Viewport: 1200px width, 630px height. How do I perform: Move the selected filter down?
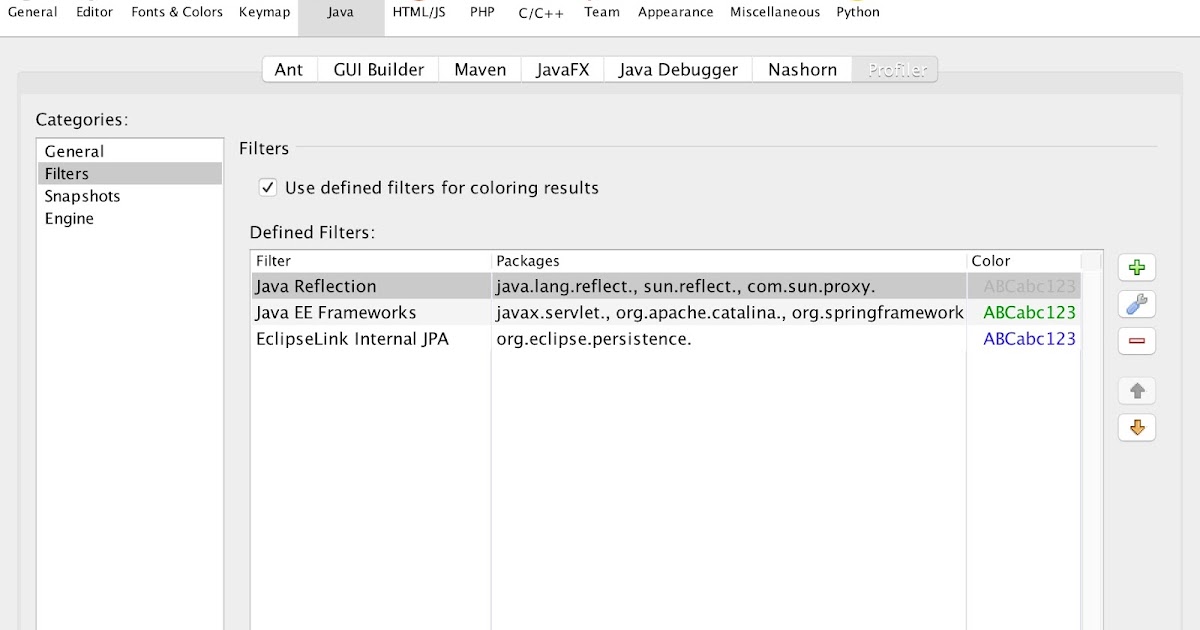1136,427
